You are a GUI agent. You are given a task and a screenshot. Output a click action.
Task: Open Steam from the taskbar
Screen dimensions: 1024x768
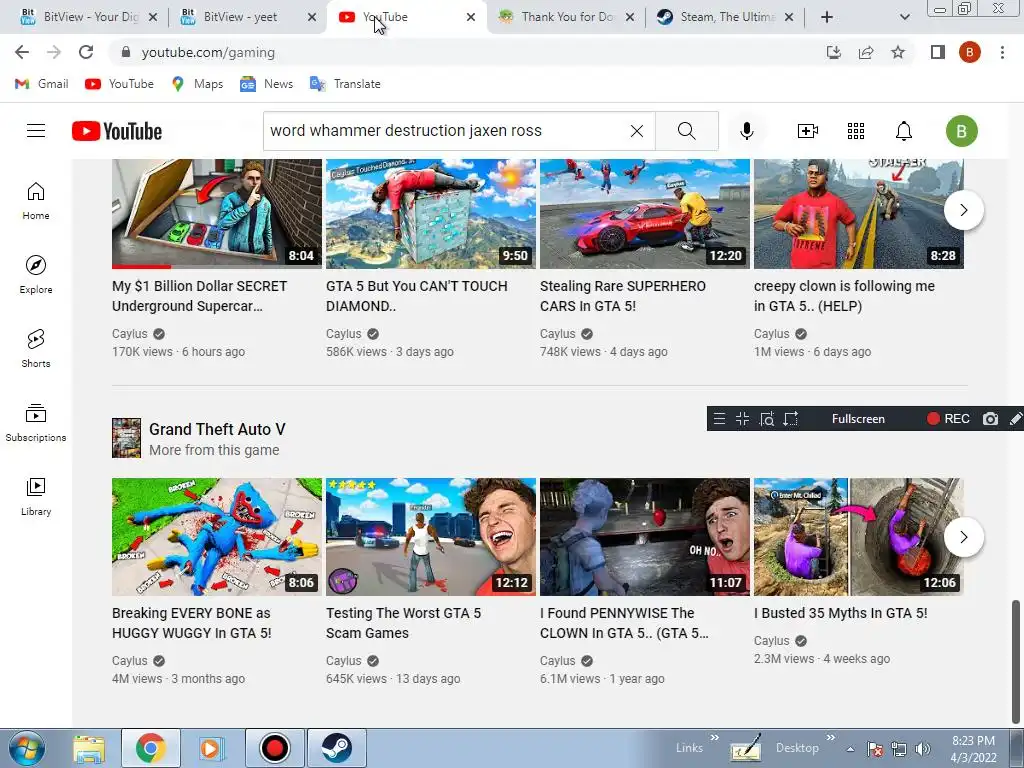pyautogui.click(x=336, y=748)
